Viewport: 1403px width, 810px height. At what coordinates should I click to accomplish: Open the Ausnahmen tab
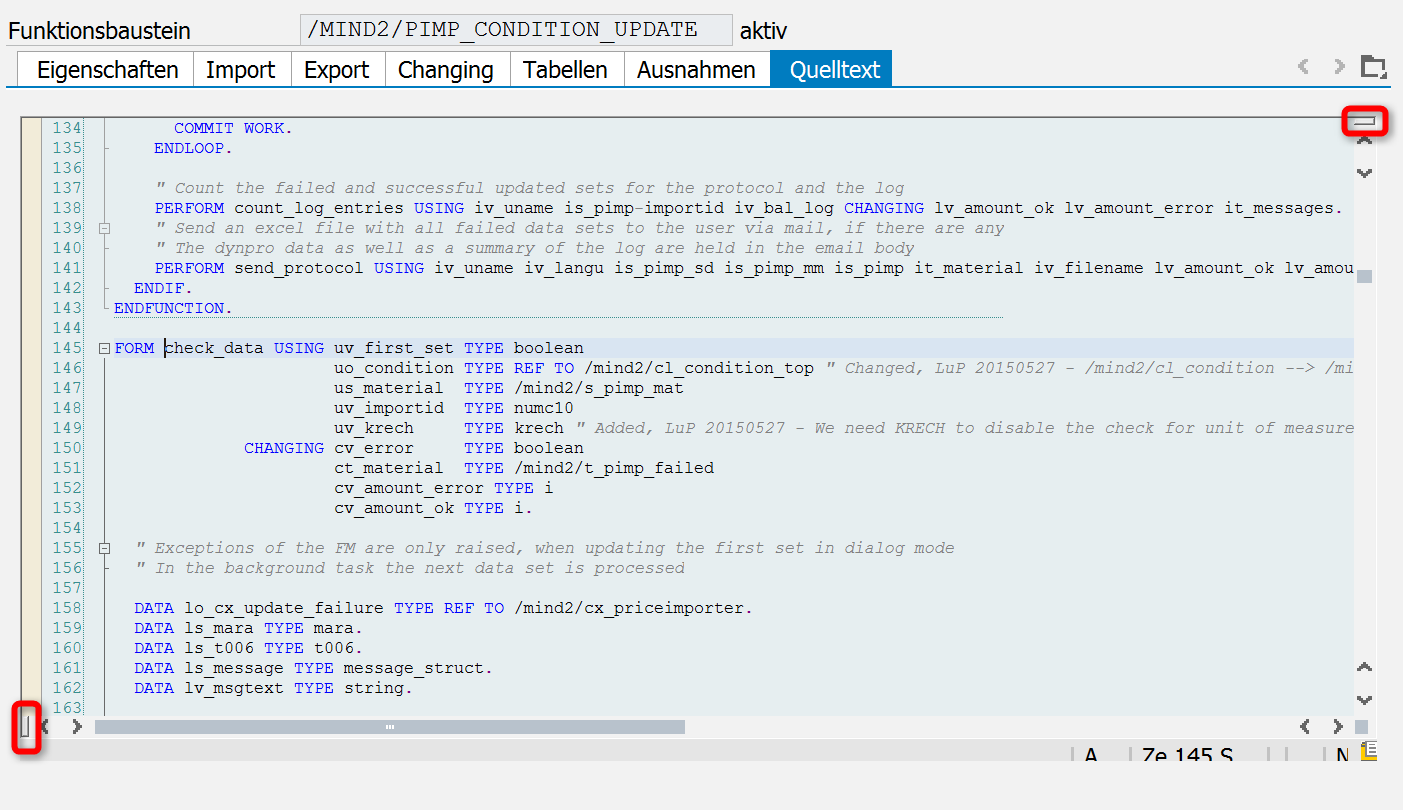point(696,70)
